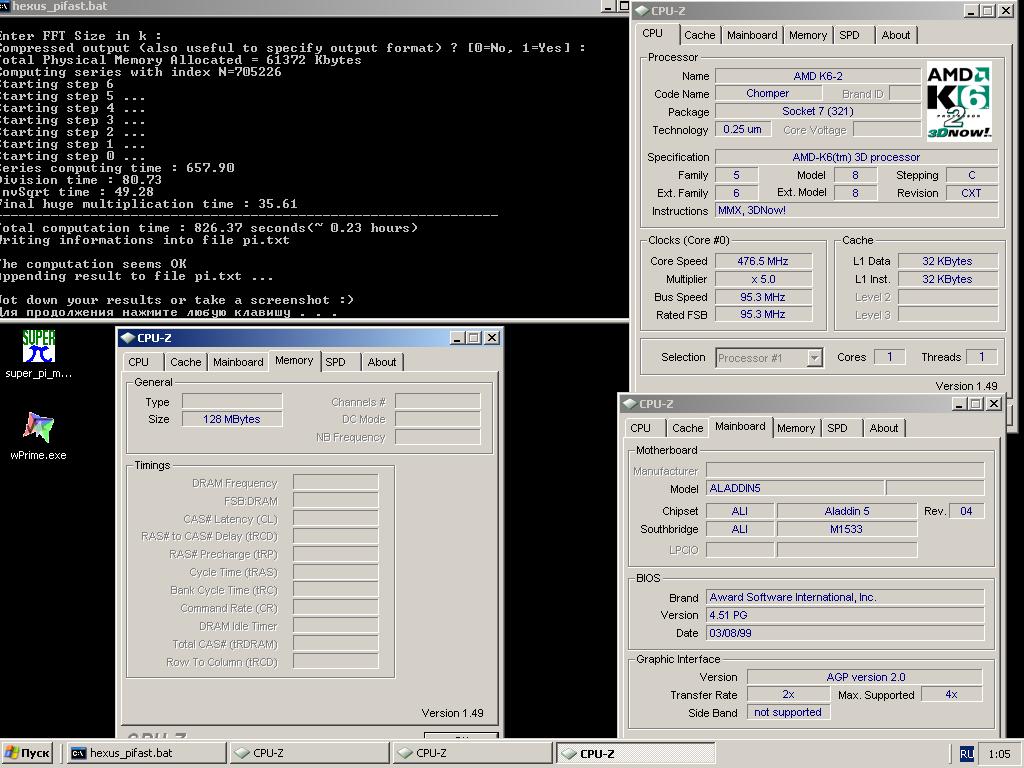The height and width of the screenshot is (768, 1024).
Task: Activate the third highlighted CPU-Z taskbar button
Action: point(635,753)
